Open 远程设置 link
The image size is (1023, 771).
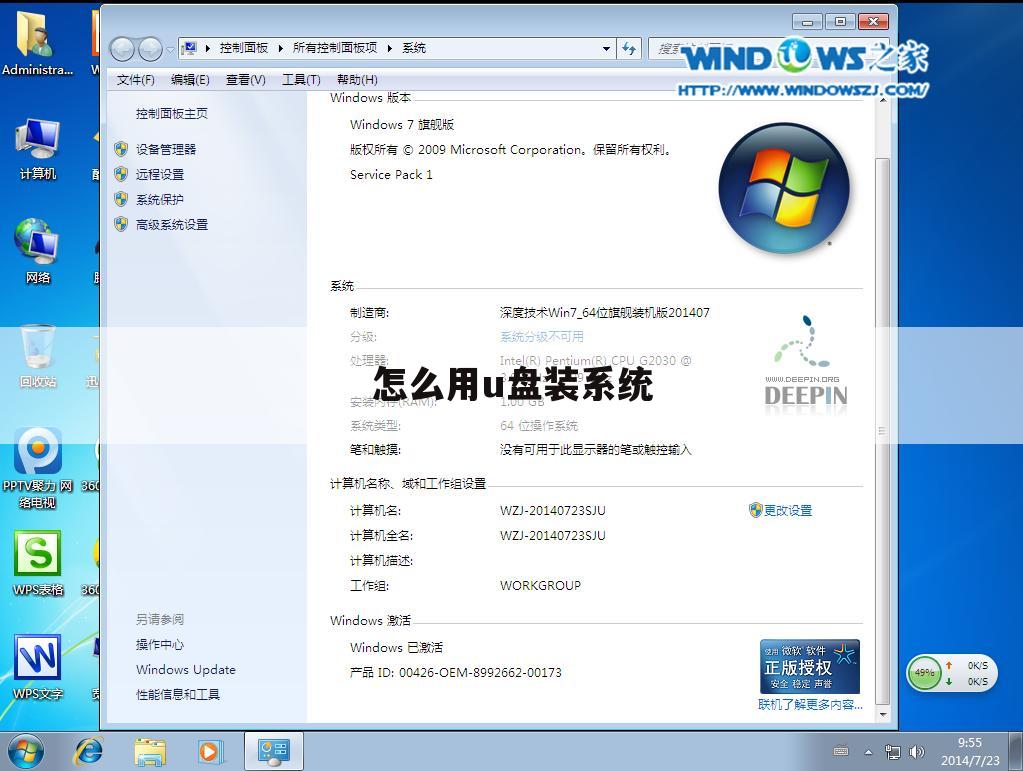tap(160, 174)
